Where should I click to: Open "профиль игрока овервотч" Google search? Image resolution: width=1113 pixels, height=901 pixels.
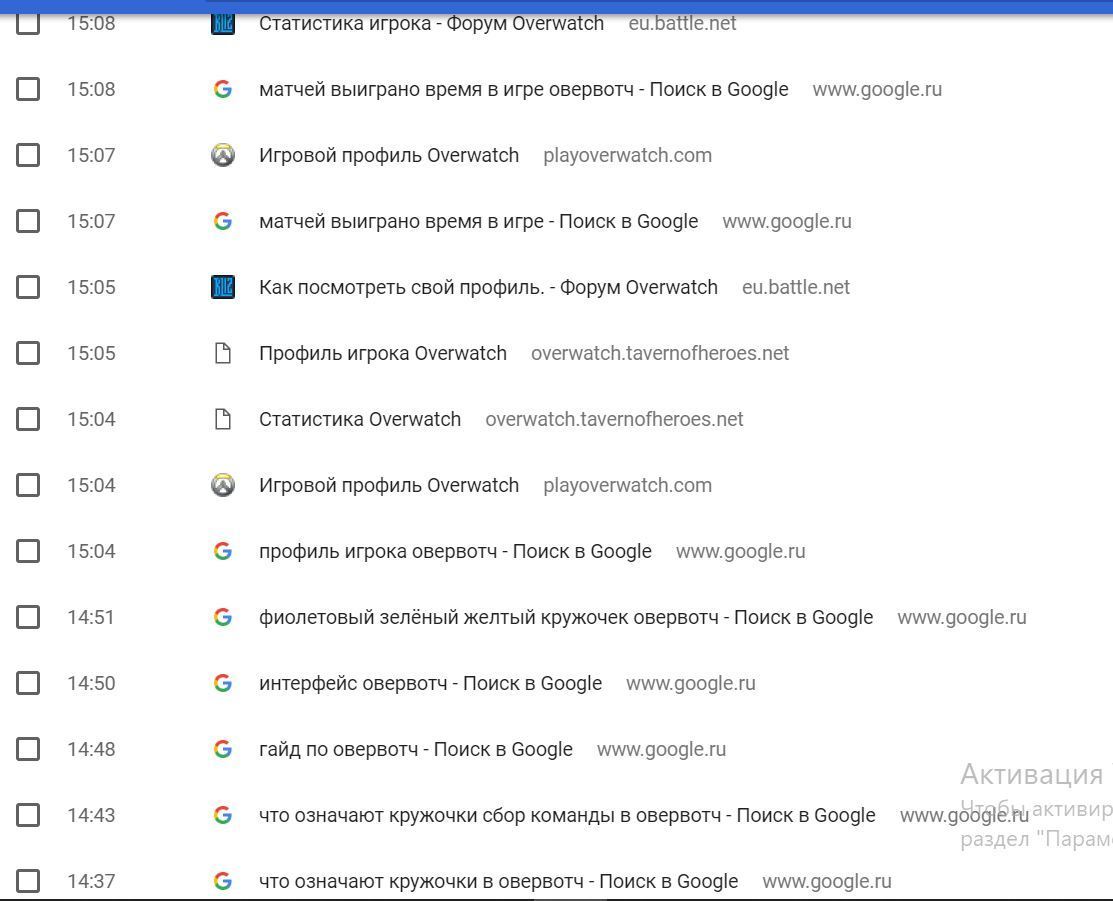click(x=455, y=551)
